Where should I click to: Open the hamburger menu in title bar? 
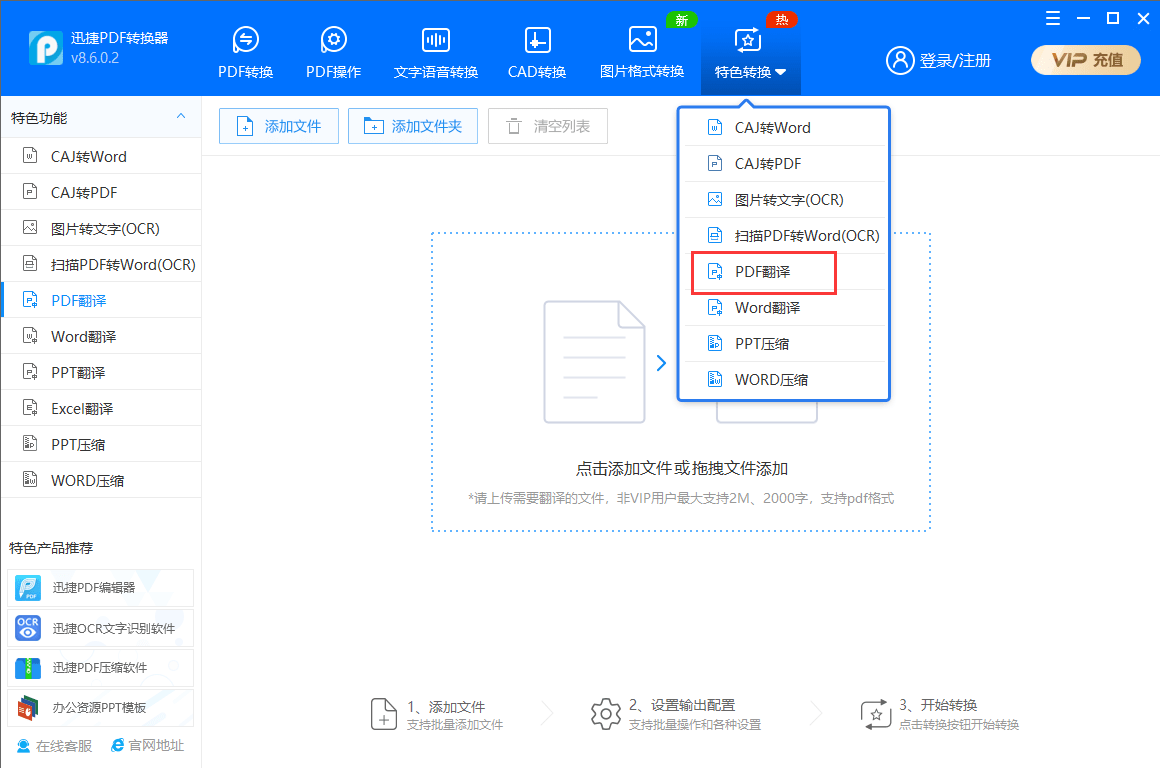tap(1053, 18)
